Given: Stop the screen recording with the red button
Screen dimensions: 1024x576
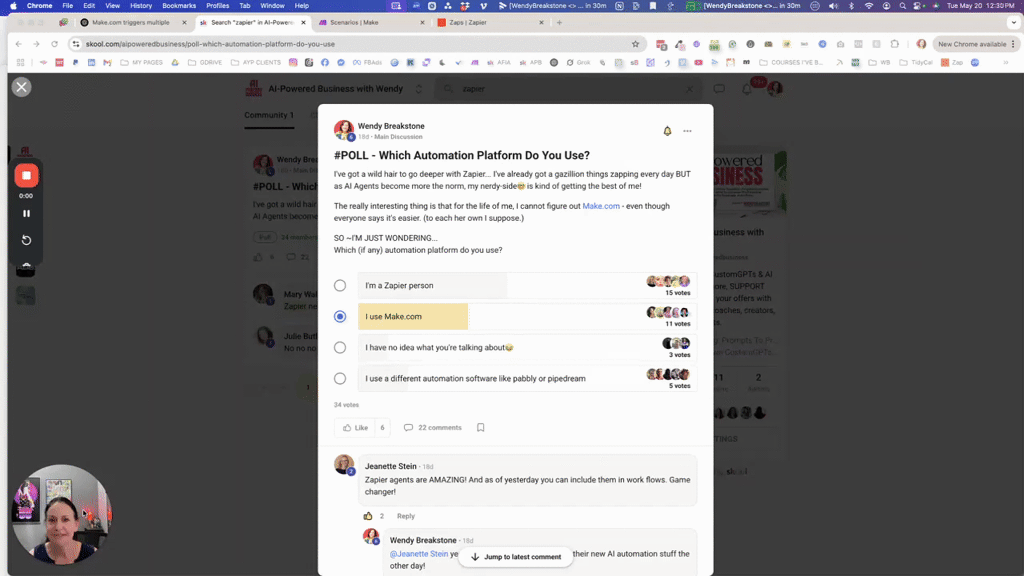Looking at the screenshot, I should [x=26, y=175].
